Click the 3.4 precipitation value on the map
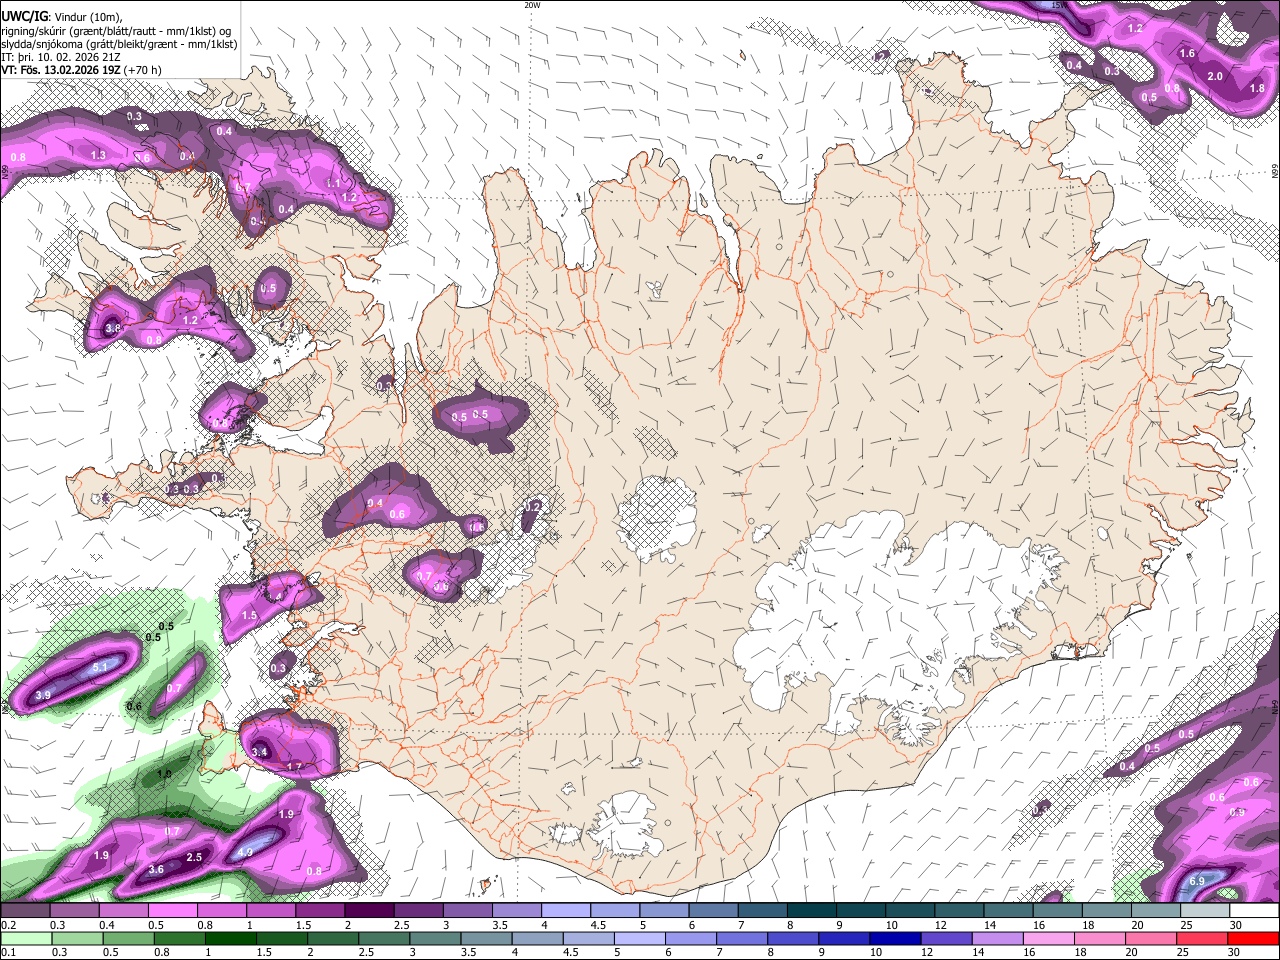The image size is (1280, 960). pos(260,751)
